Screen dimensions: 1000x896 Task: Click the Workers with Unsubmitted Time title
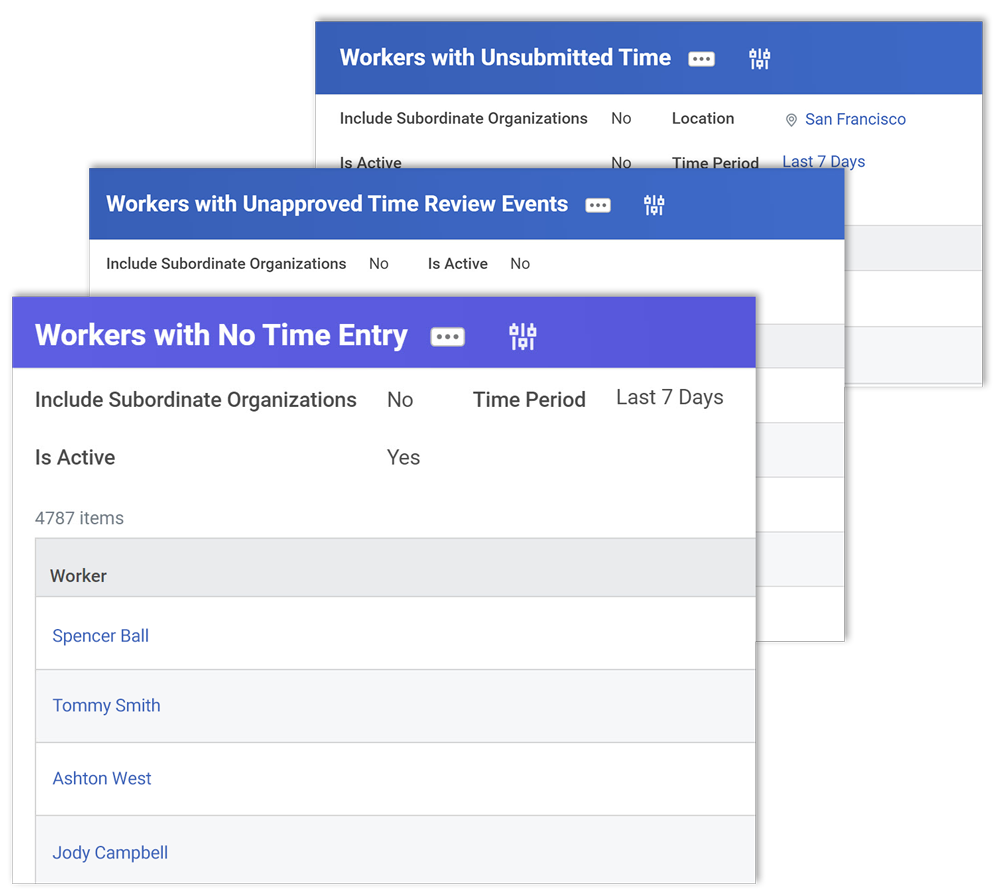(x=505, y=58)
